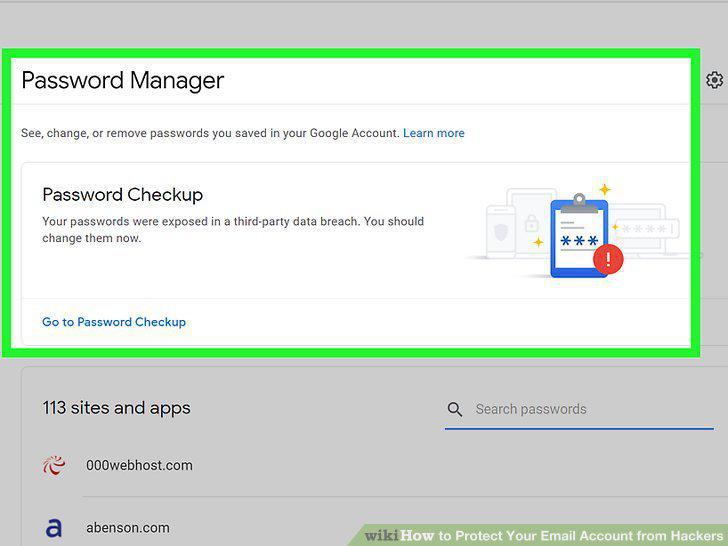This screenshot has height=546, width=728.
Task: Click the data breach warning text
Action: click(x=233, y=229)
